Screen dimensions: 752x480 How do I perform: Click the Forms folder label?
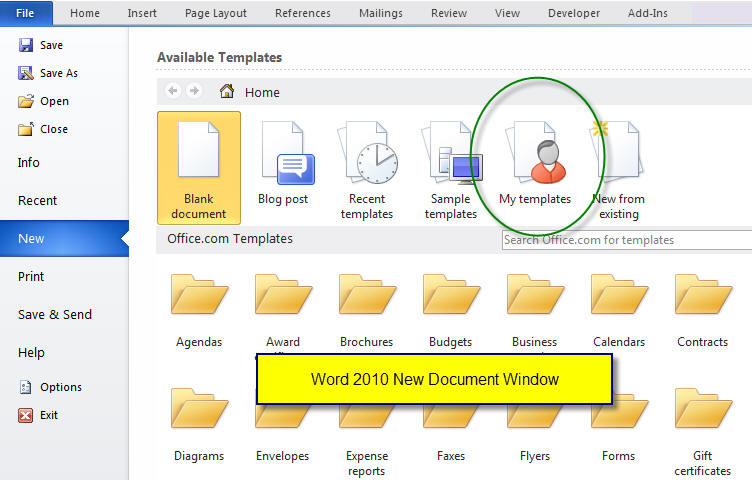click(619, 456)
